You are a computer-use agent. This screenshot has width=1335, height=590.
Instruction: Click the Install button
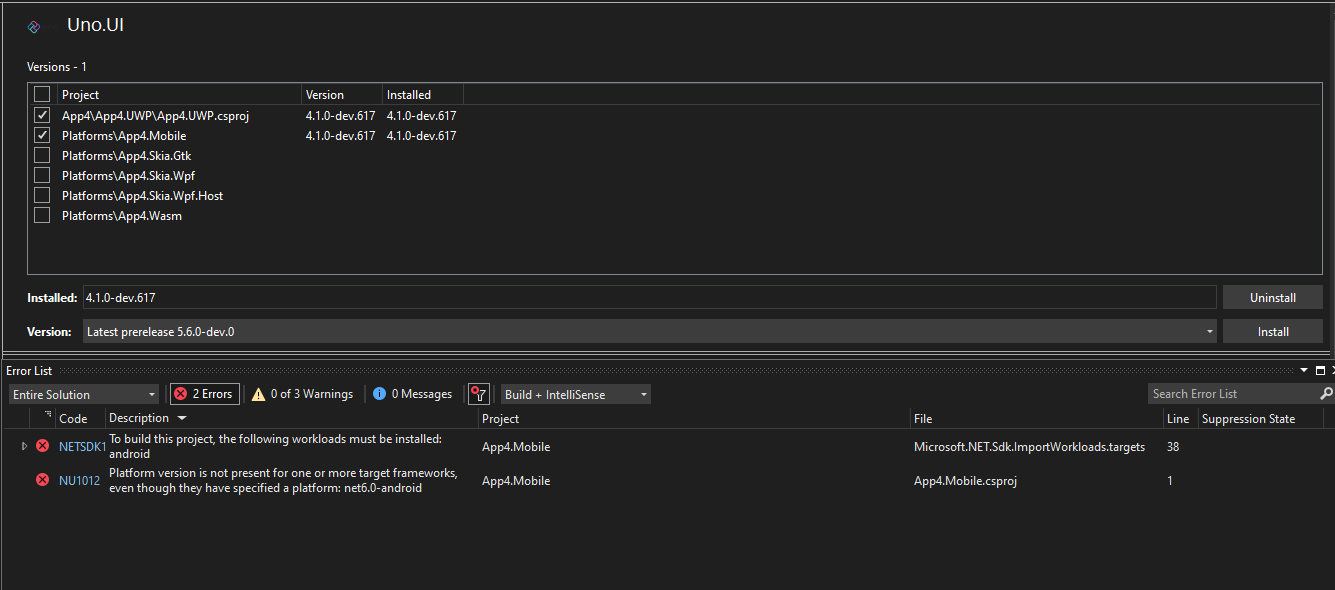point(1273,331)
